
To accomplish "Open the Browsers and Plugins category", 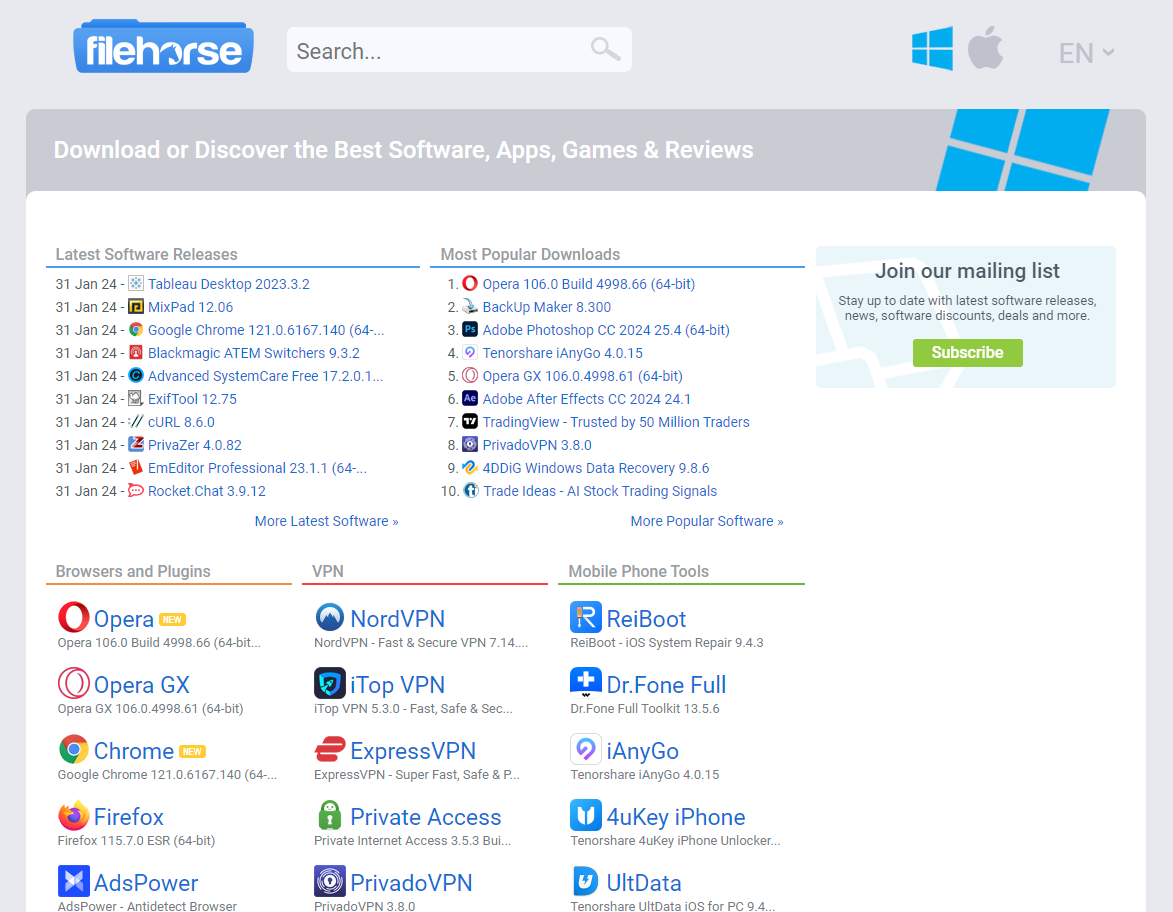I will pyautogui.click(x=133, y=571).
